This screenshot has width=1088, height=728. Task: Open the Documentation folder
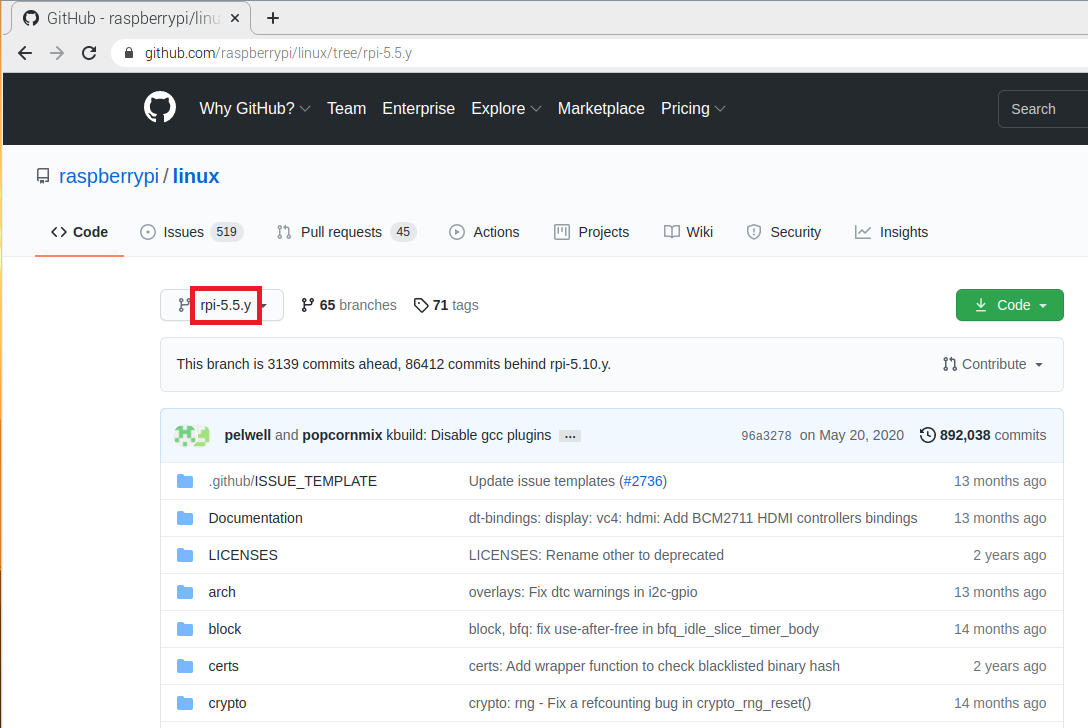tap(255, 518)
